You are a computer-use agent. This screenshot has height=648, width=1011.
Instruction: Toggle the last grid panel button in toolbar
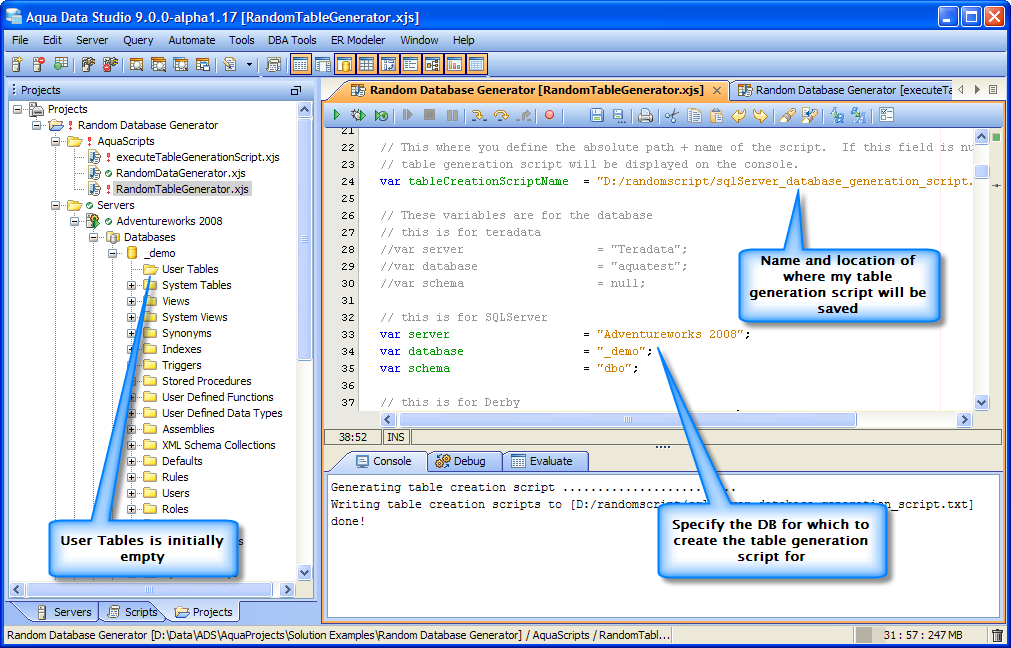tap(476, 64)
